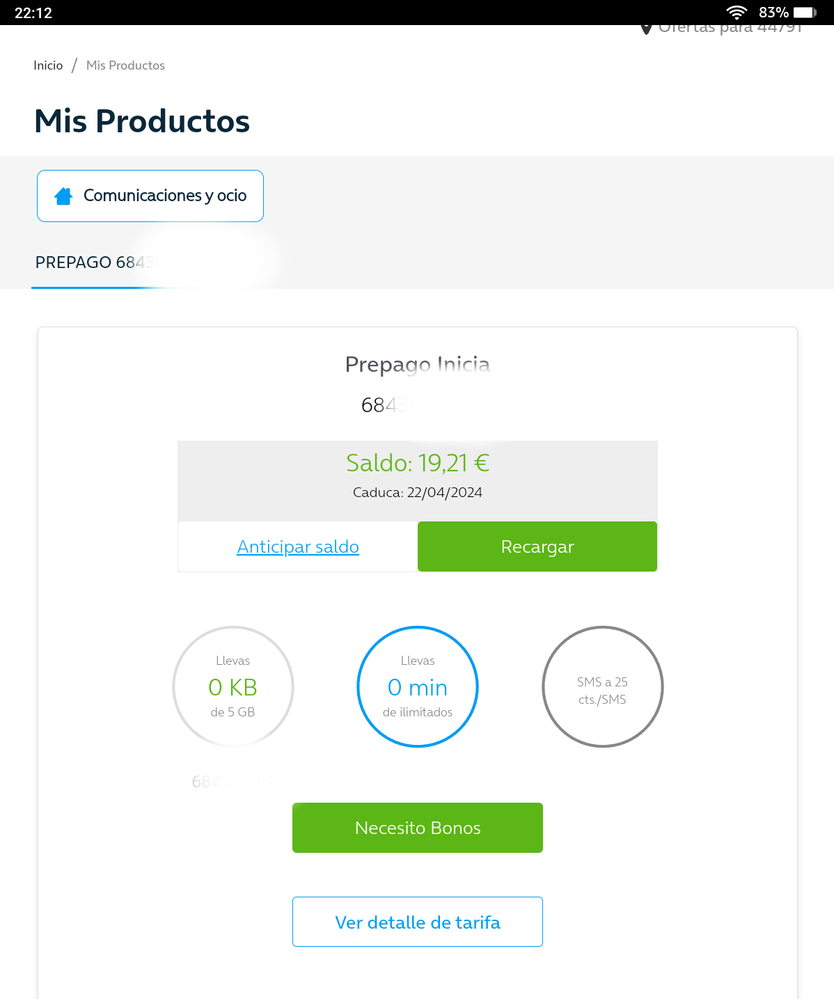
Task: Open the 0 min calls usage circle
Action: 417,687
